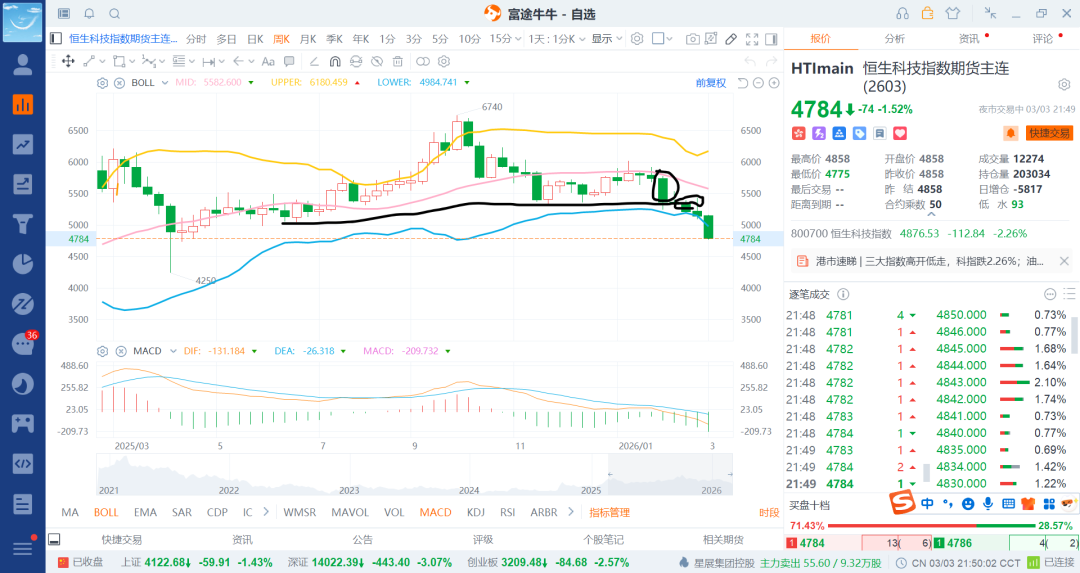Open the 个股笔记 bottom tab
The image size is (1080, 573).
tap(603, 540)
